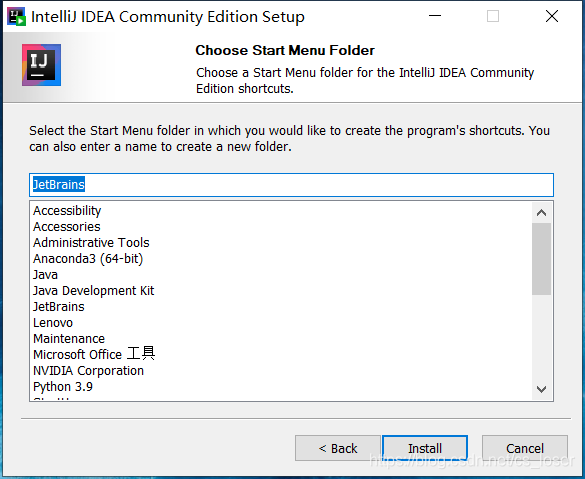585x479 pixels.
Task: Click the scroll down arrow in folder list
Action: tap(541, 389)
